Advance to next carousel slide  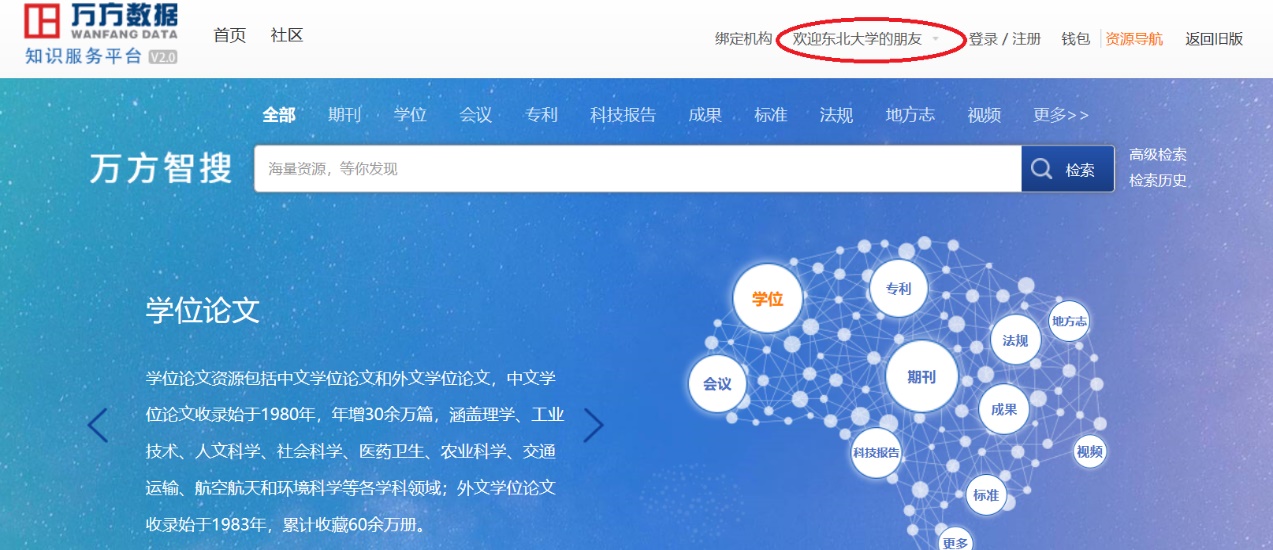click(593, 425)
